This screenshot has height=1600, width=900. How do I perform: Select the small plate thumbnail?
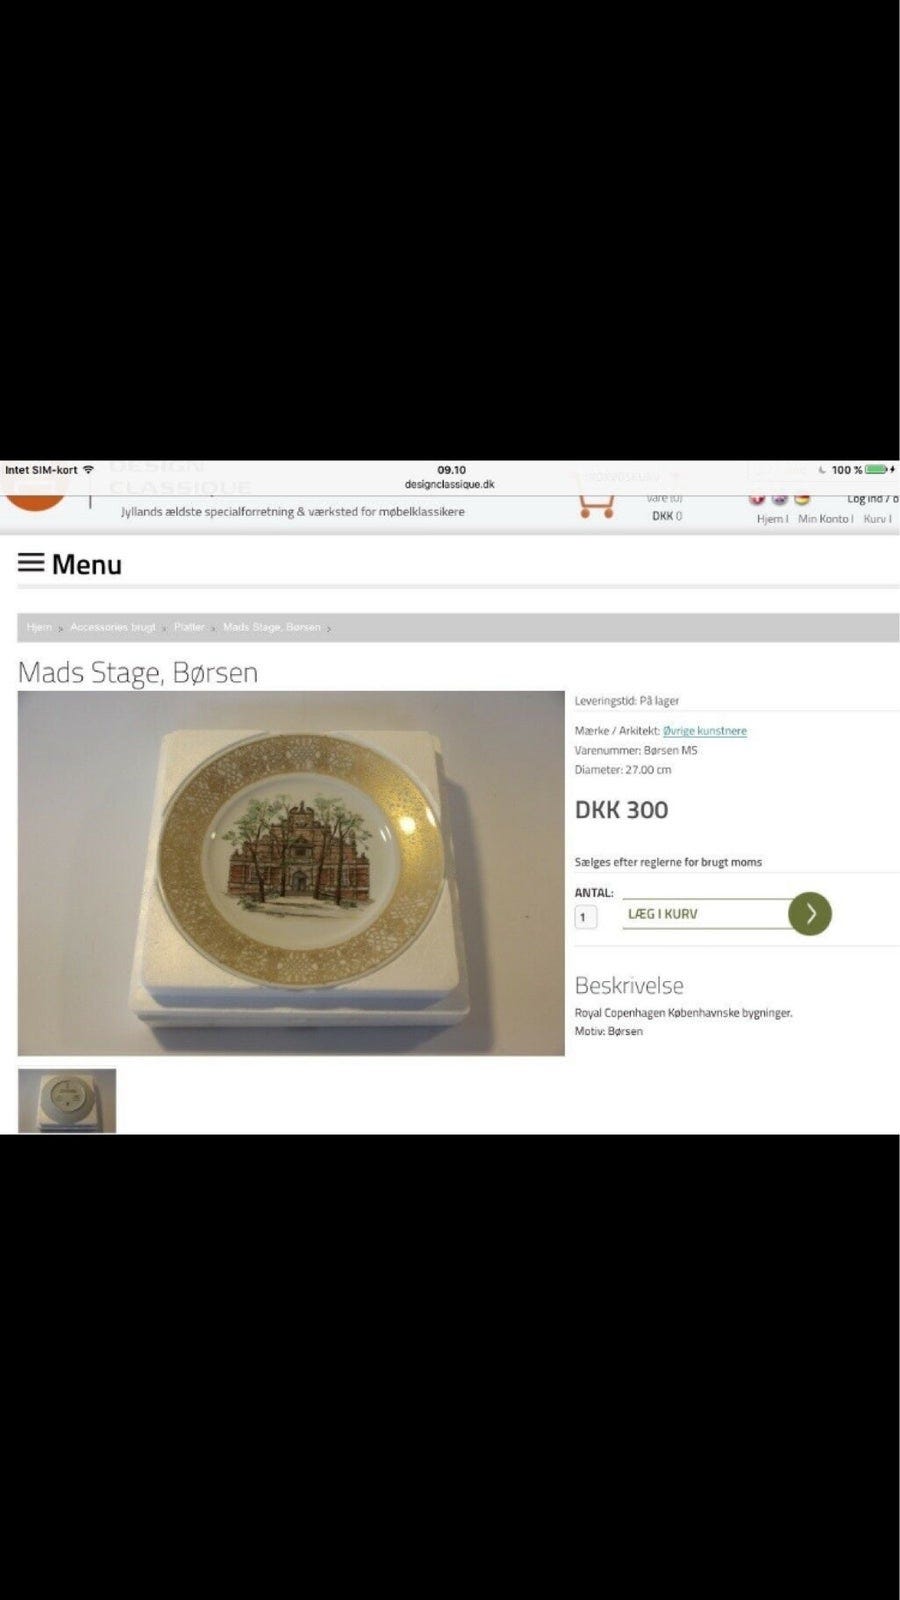67,1101
